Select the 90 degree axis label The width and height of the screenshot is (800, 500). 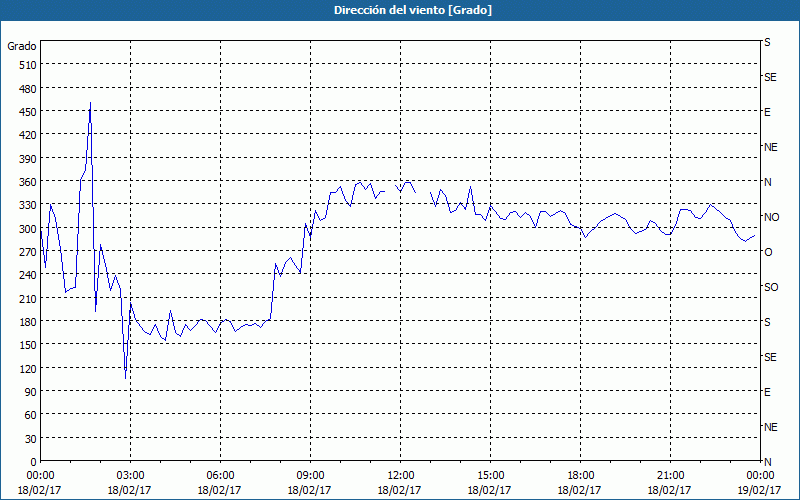coord(31,392)
